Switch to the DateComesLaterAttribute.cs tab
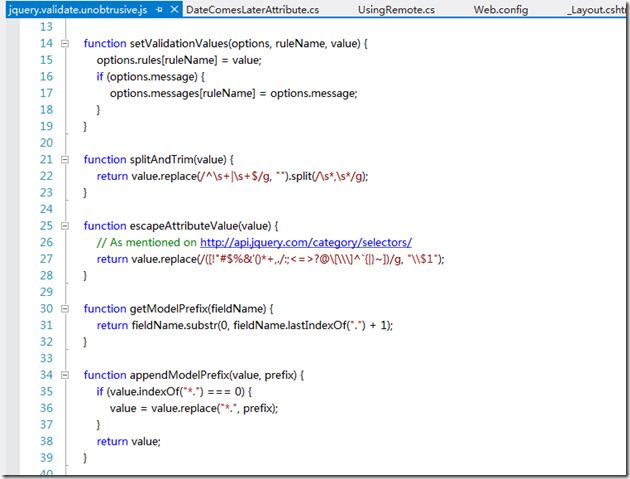 pyautogui.click(x=253, y=10)
